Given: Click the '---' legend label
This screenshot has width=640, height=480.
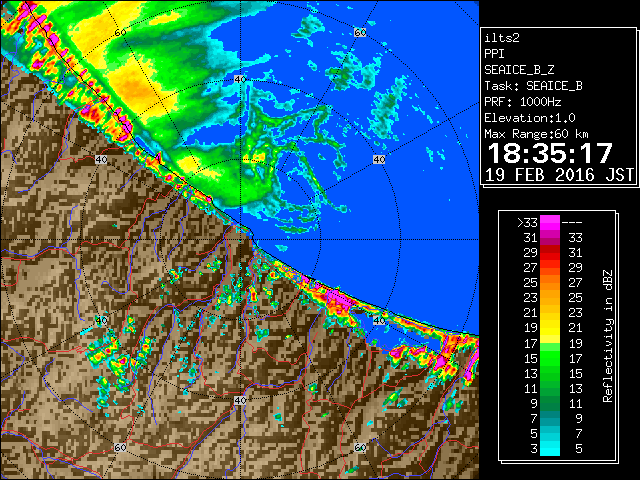Looking at the screenshot, I should coord(572,223).
